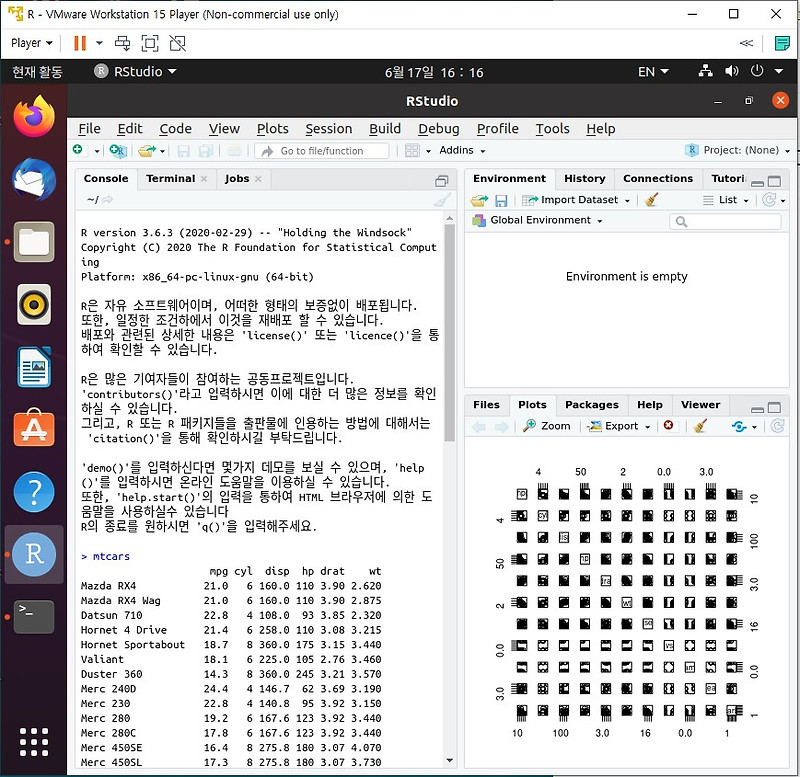
Task: Click the back navigation arrow in Plots
Action: point(480,426)
